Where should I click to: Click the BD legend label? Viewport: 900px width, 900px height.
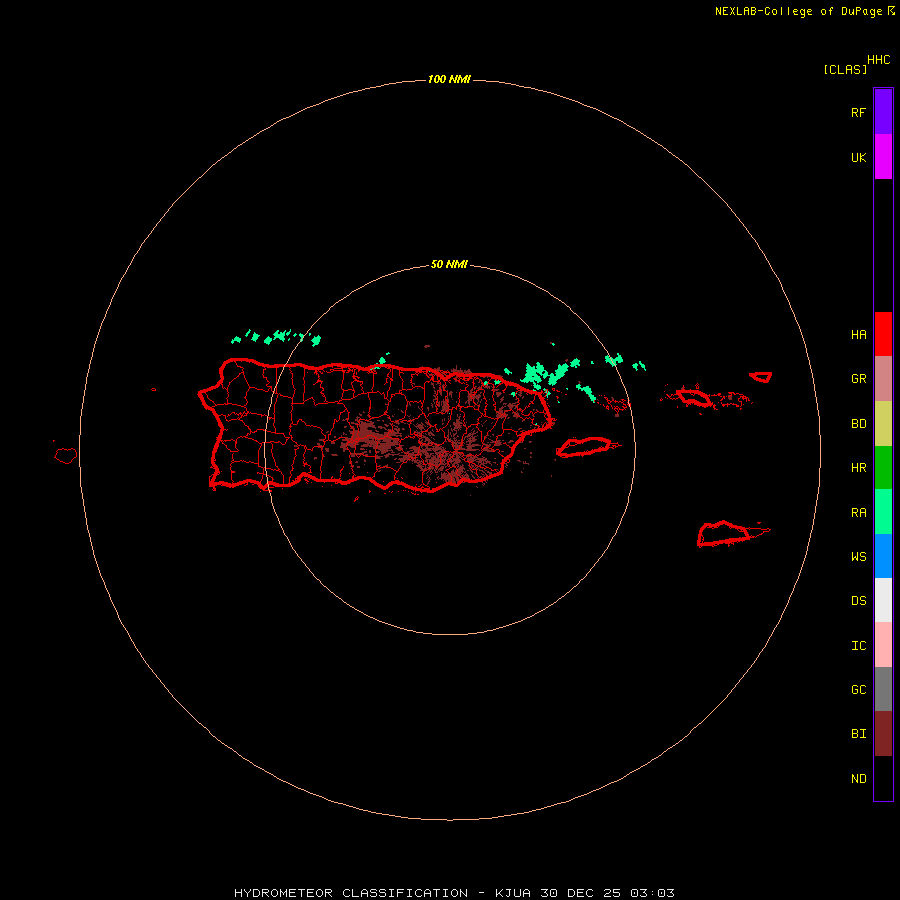point(859,424)
